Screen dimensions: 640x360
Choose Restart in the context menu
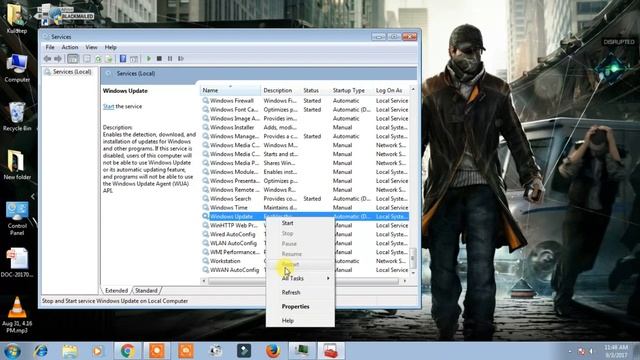300,264
